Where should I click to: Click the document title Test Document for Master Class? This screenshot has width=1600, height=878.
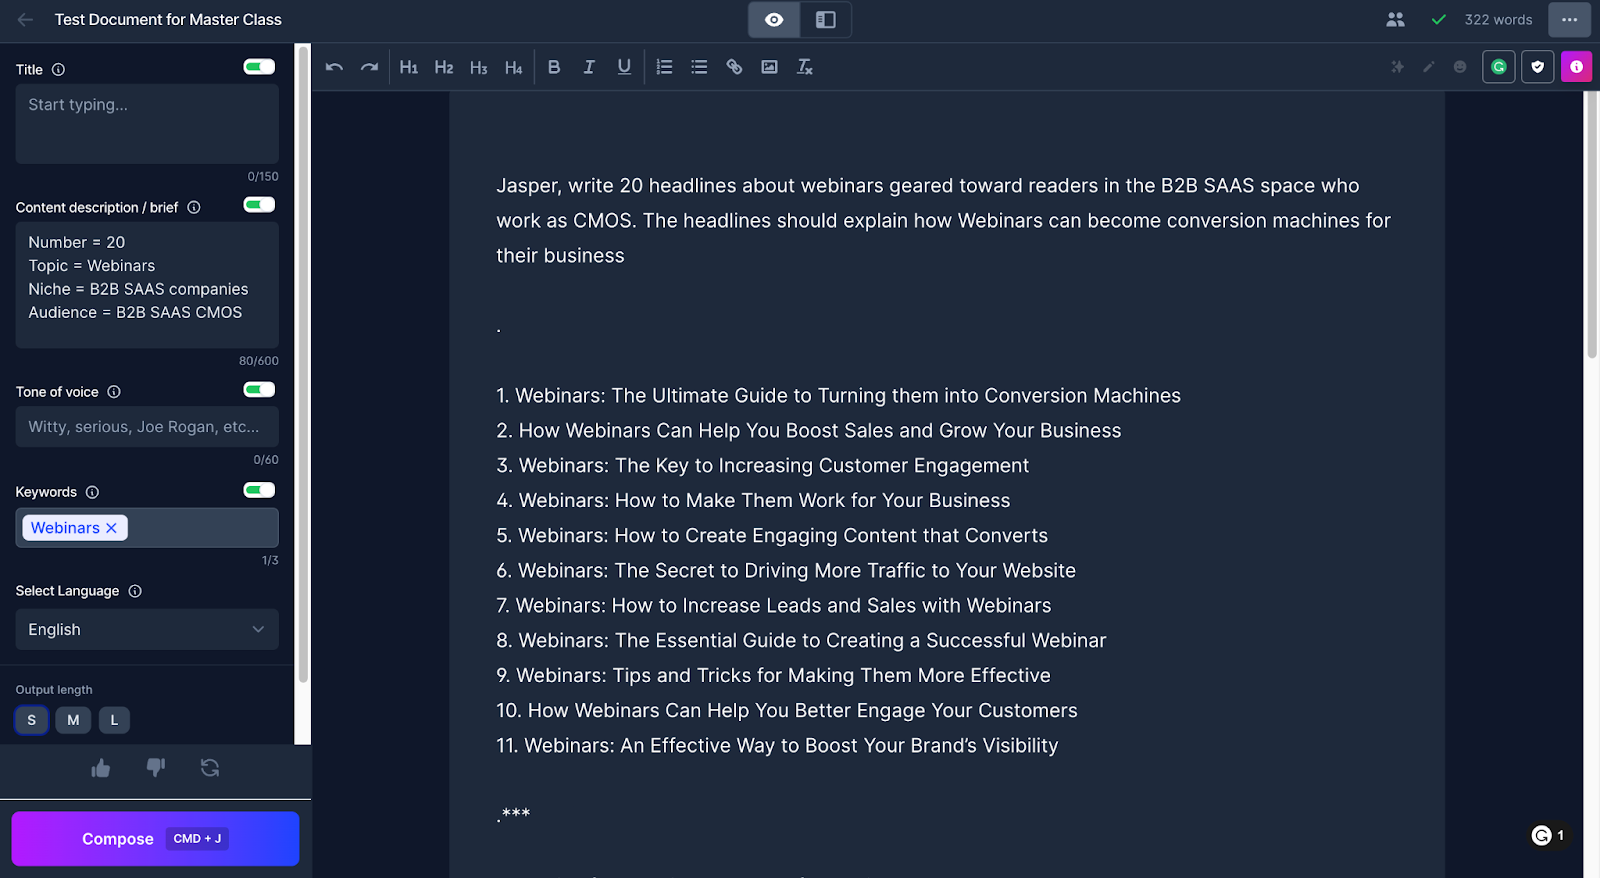click(x=168, y=20)
